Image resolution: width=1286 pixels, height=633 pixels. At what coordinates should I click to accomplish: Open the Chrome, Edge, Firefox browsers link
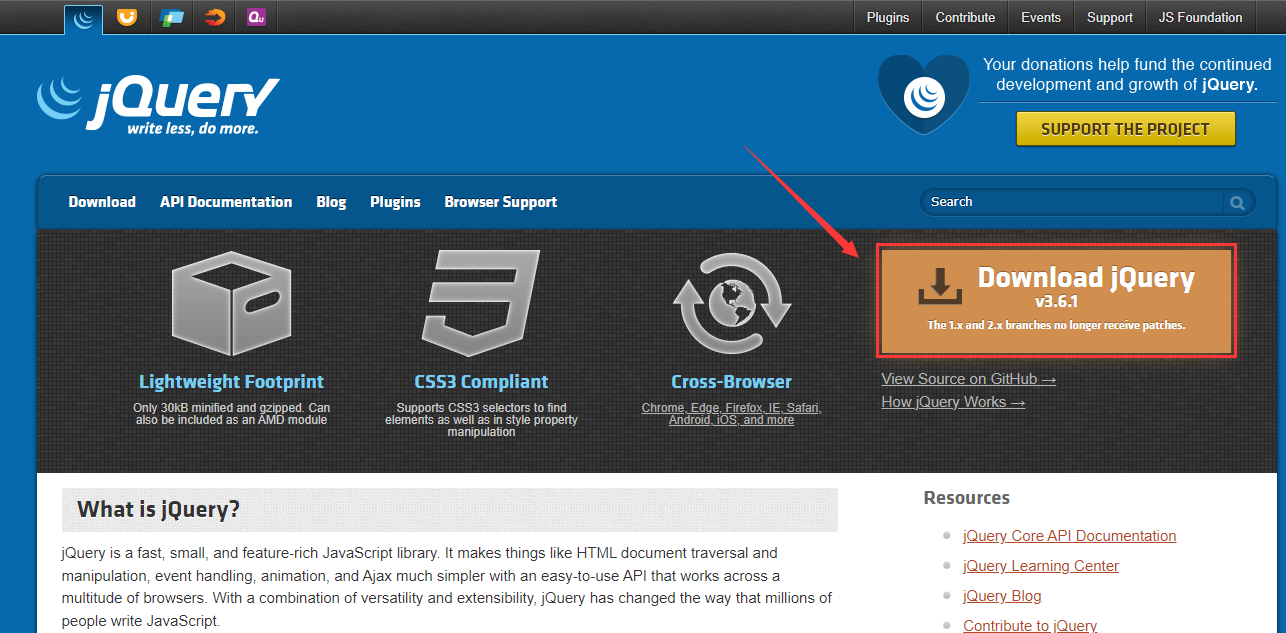[731, 414]
